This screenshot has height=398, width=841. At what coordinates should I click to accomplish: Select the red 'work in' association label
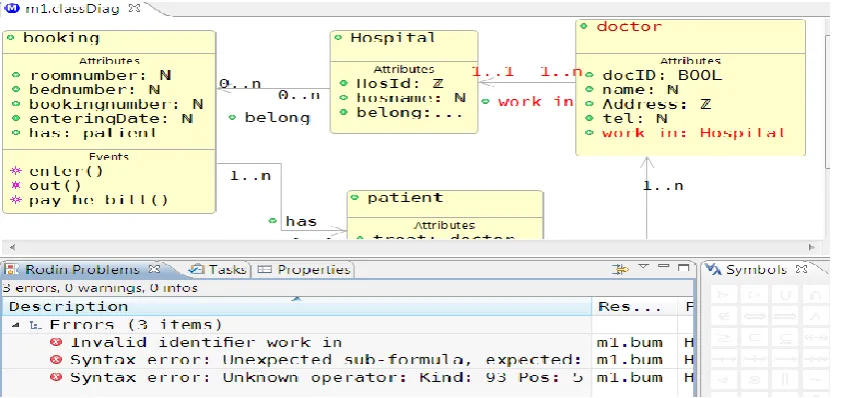535,102
